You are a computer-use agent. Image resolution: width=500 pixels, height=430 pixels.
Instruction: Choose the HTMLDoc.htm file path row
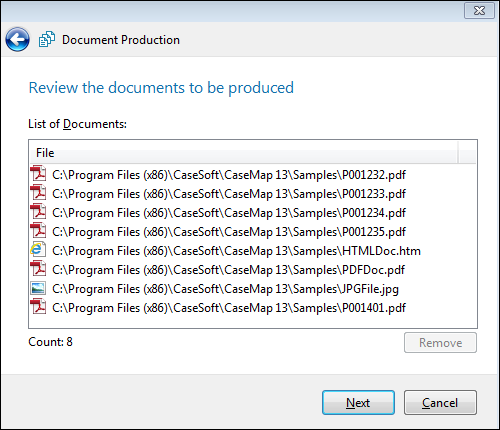point(236,251)
